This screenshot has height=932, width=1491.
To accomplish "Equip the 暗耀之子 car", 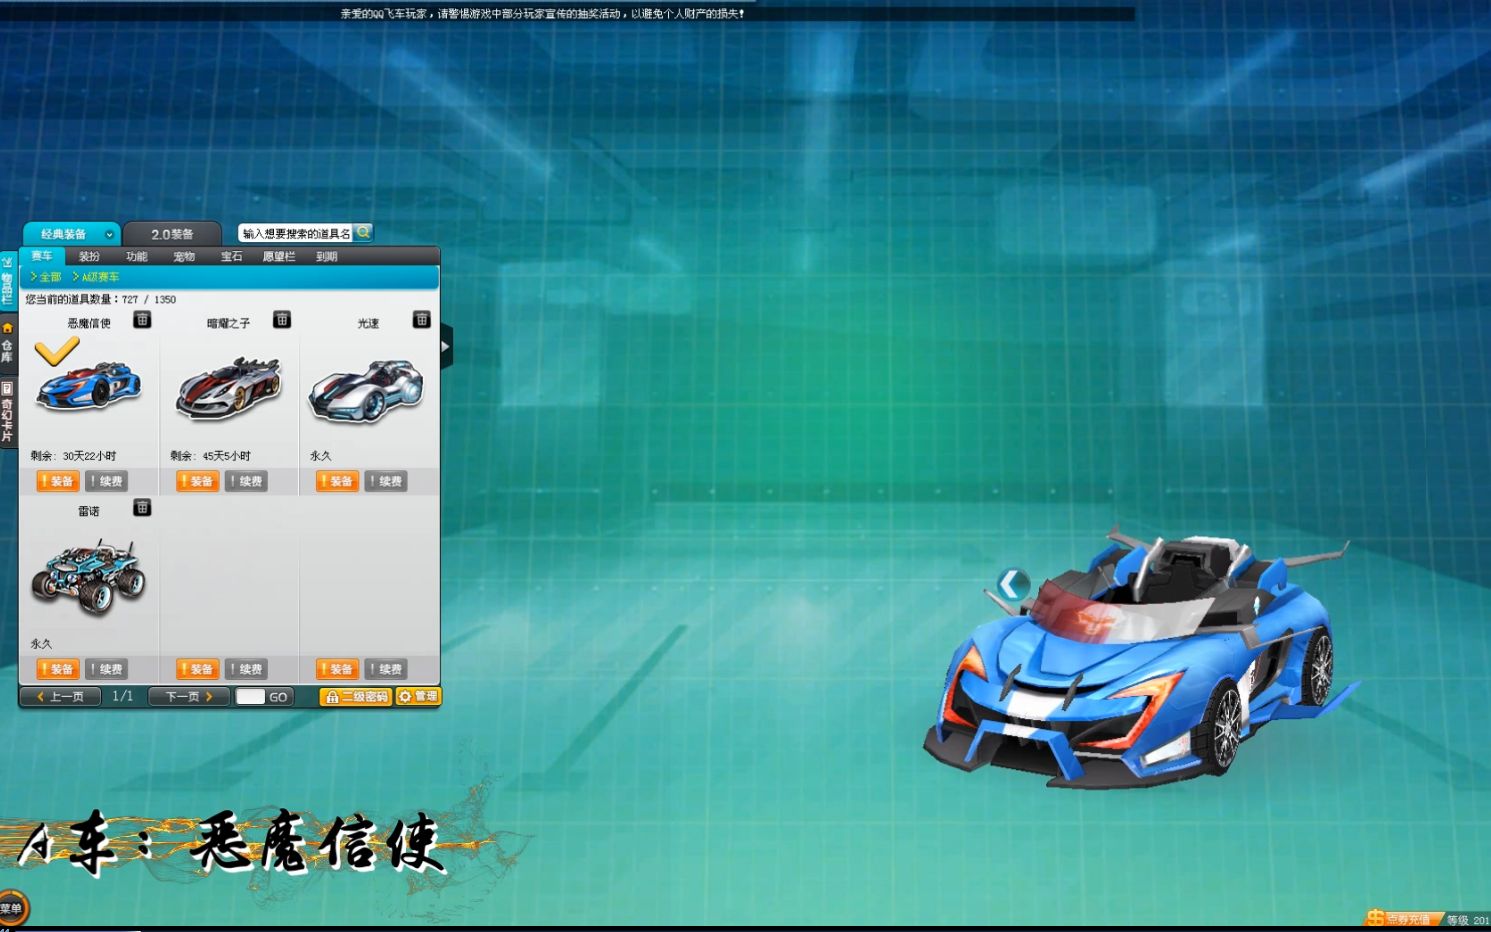I will click(x=197, y=481).
